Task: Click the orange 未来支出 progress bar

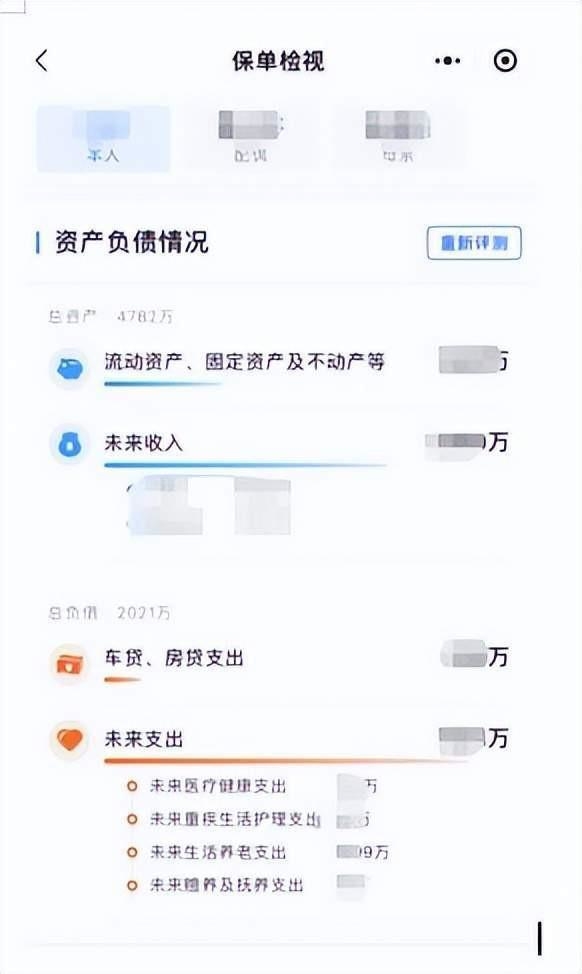Action: [x=286, y=760]
